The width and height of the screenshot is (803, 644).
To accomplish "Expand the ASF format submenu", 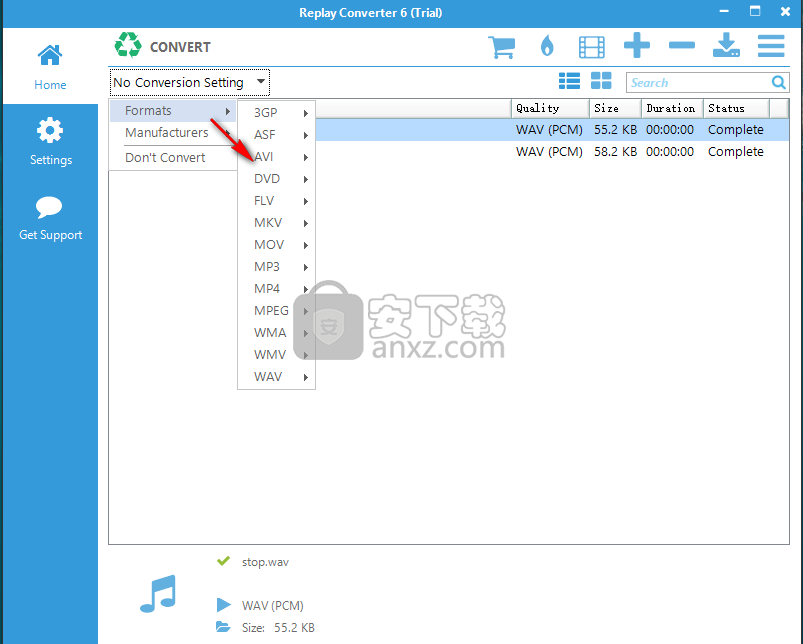I will [x=277, y=135].
